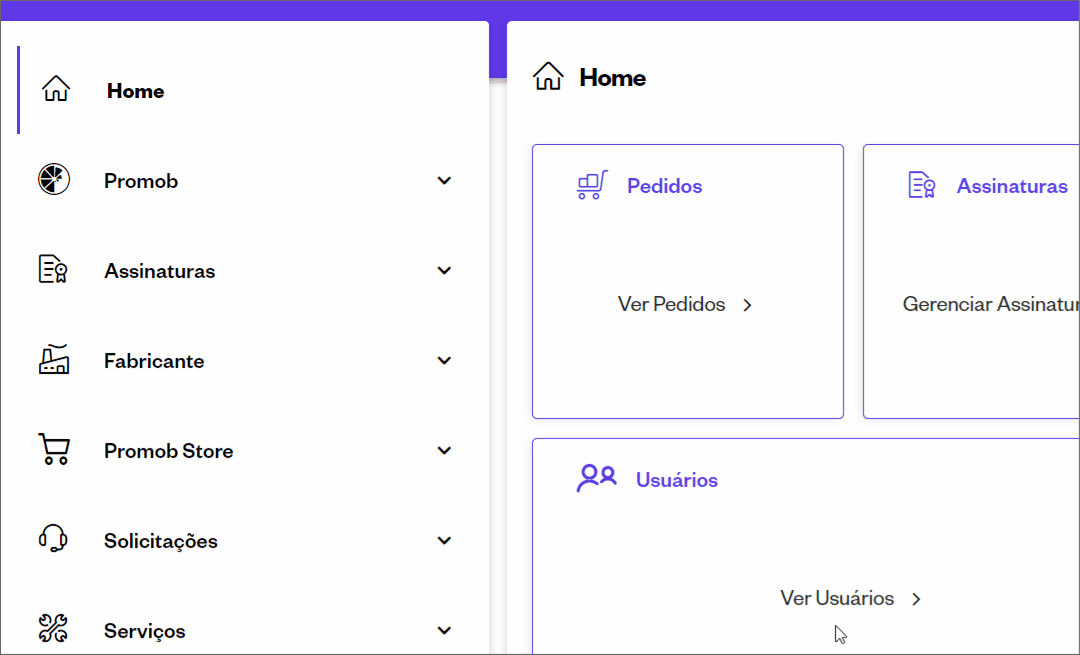Click the Assinaturas document icon in sidebar

53,269
